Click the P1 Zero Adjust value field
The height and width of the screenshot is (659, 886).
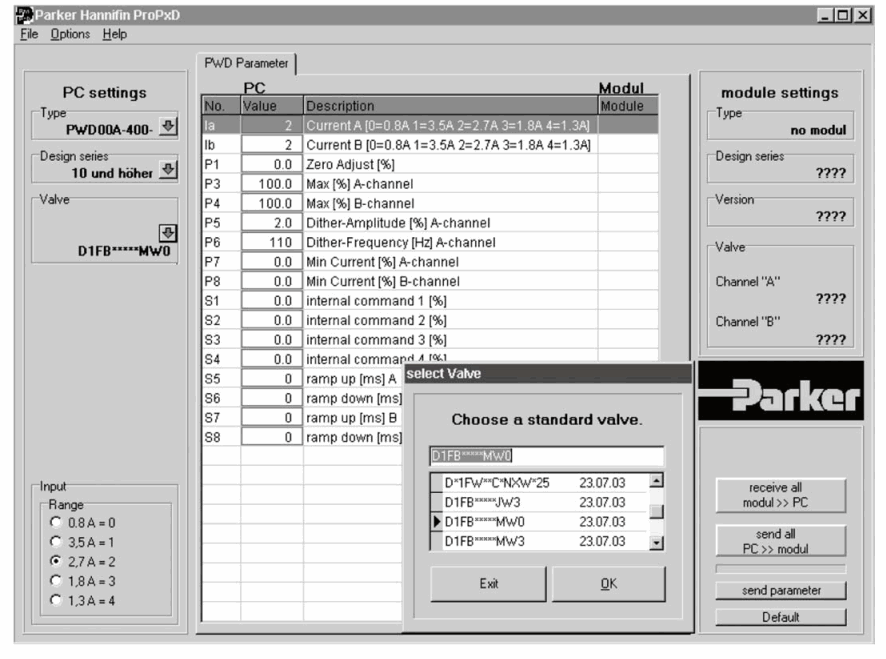tap(271, 164)
